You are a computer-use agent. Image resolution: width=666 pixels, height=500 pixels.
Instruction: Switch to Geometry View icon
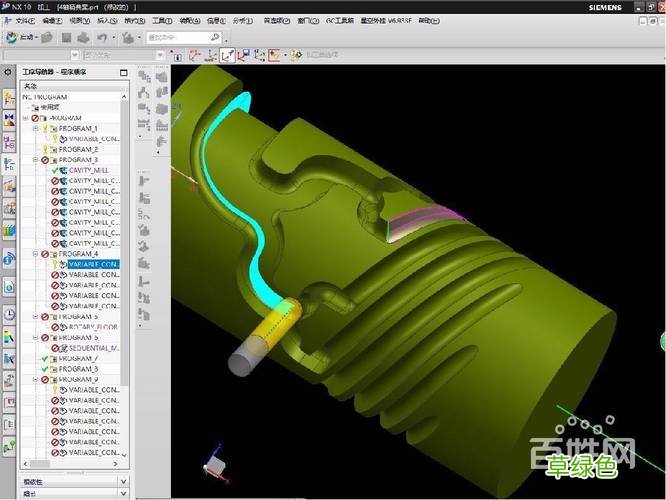144,108
